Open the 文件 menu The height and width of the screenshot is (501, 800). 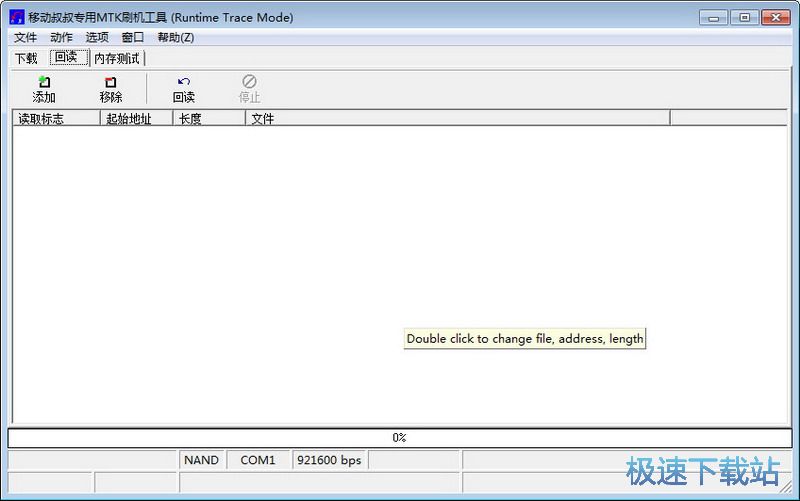[25, 37]
